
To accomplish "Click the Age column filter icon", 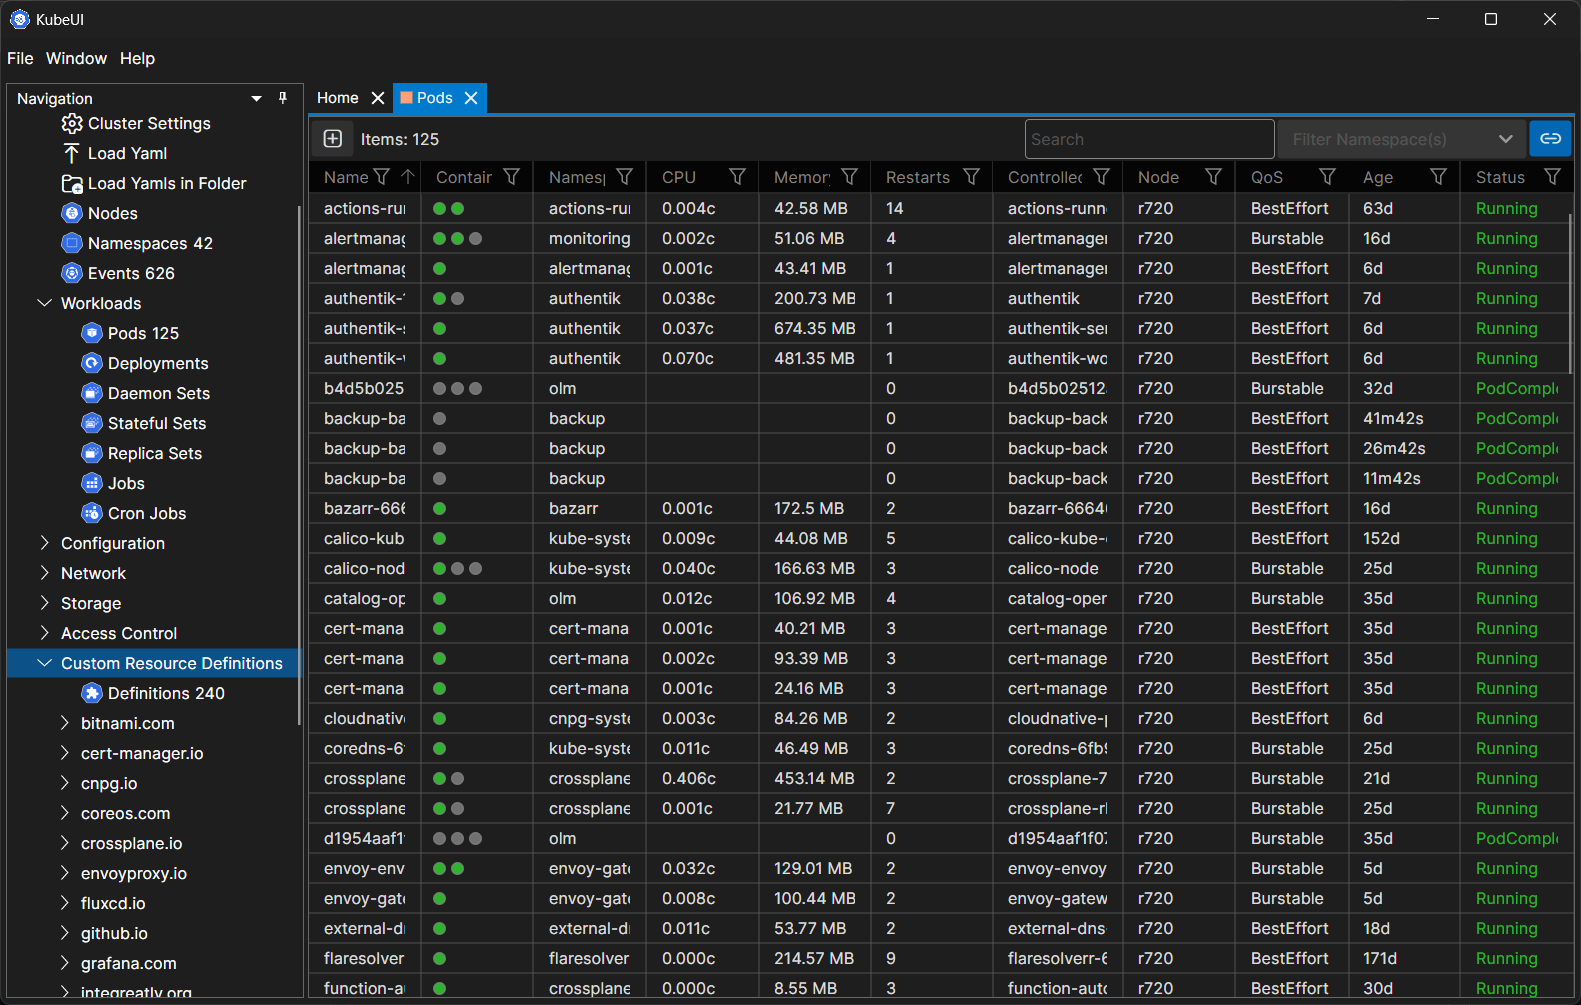I will coord(1438,177).
